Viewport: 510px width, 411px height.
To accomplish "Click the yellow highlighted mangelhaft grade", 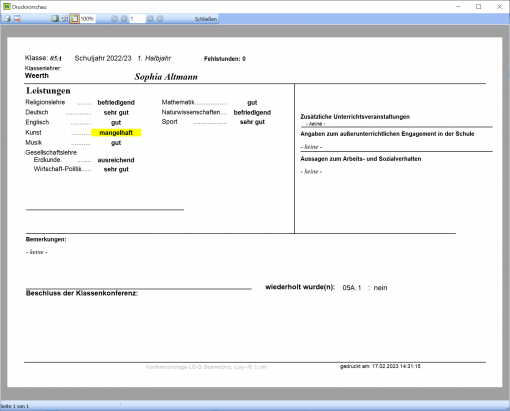I will pyautogui.click(x=116, y=133).
